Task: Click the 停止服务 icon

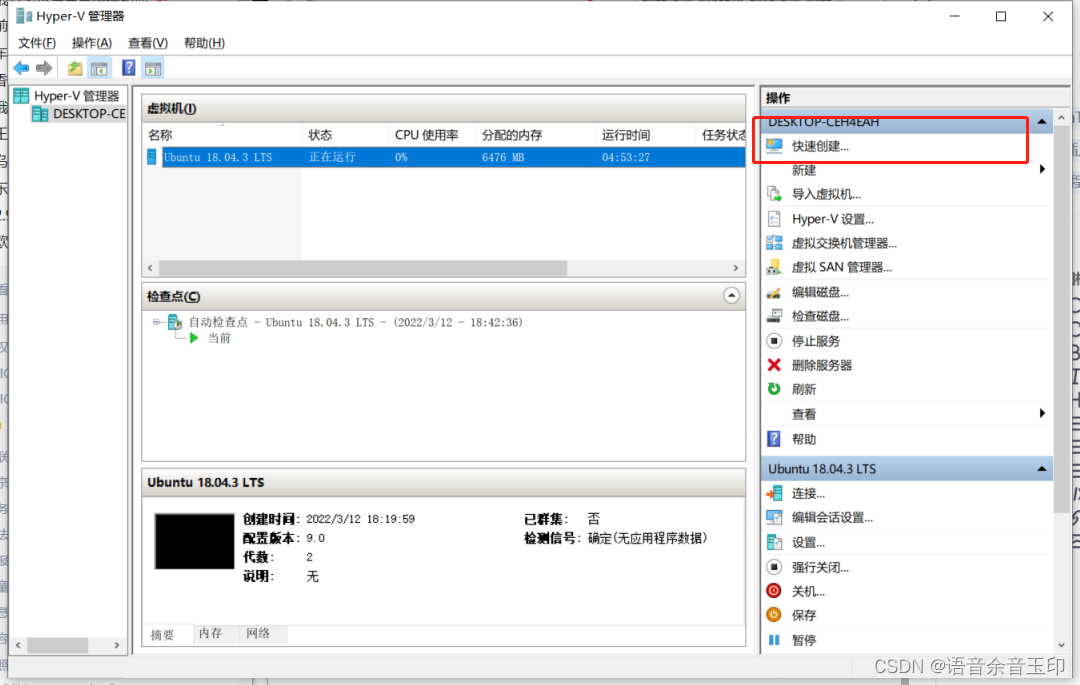Action: 774,341
